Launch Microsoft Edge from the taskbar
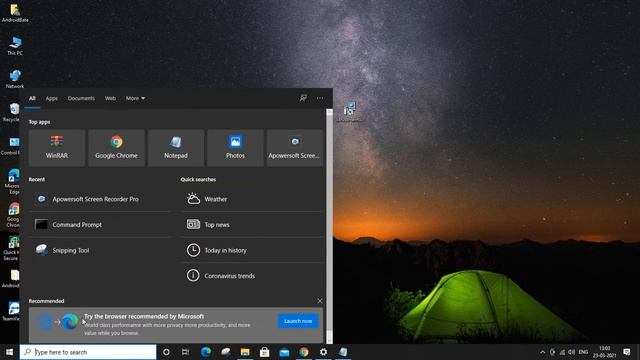The height and width of the screenshot is (360, 640). [x=206, y=352]
